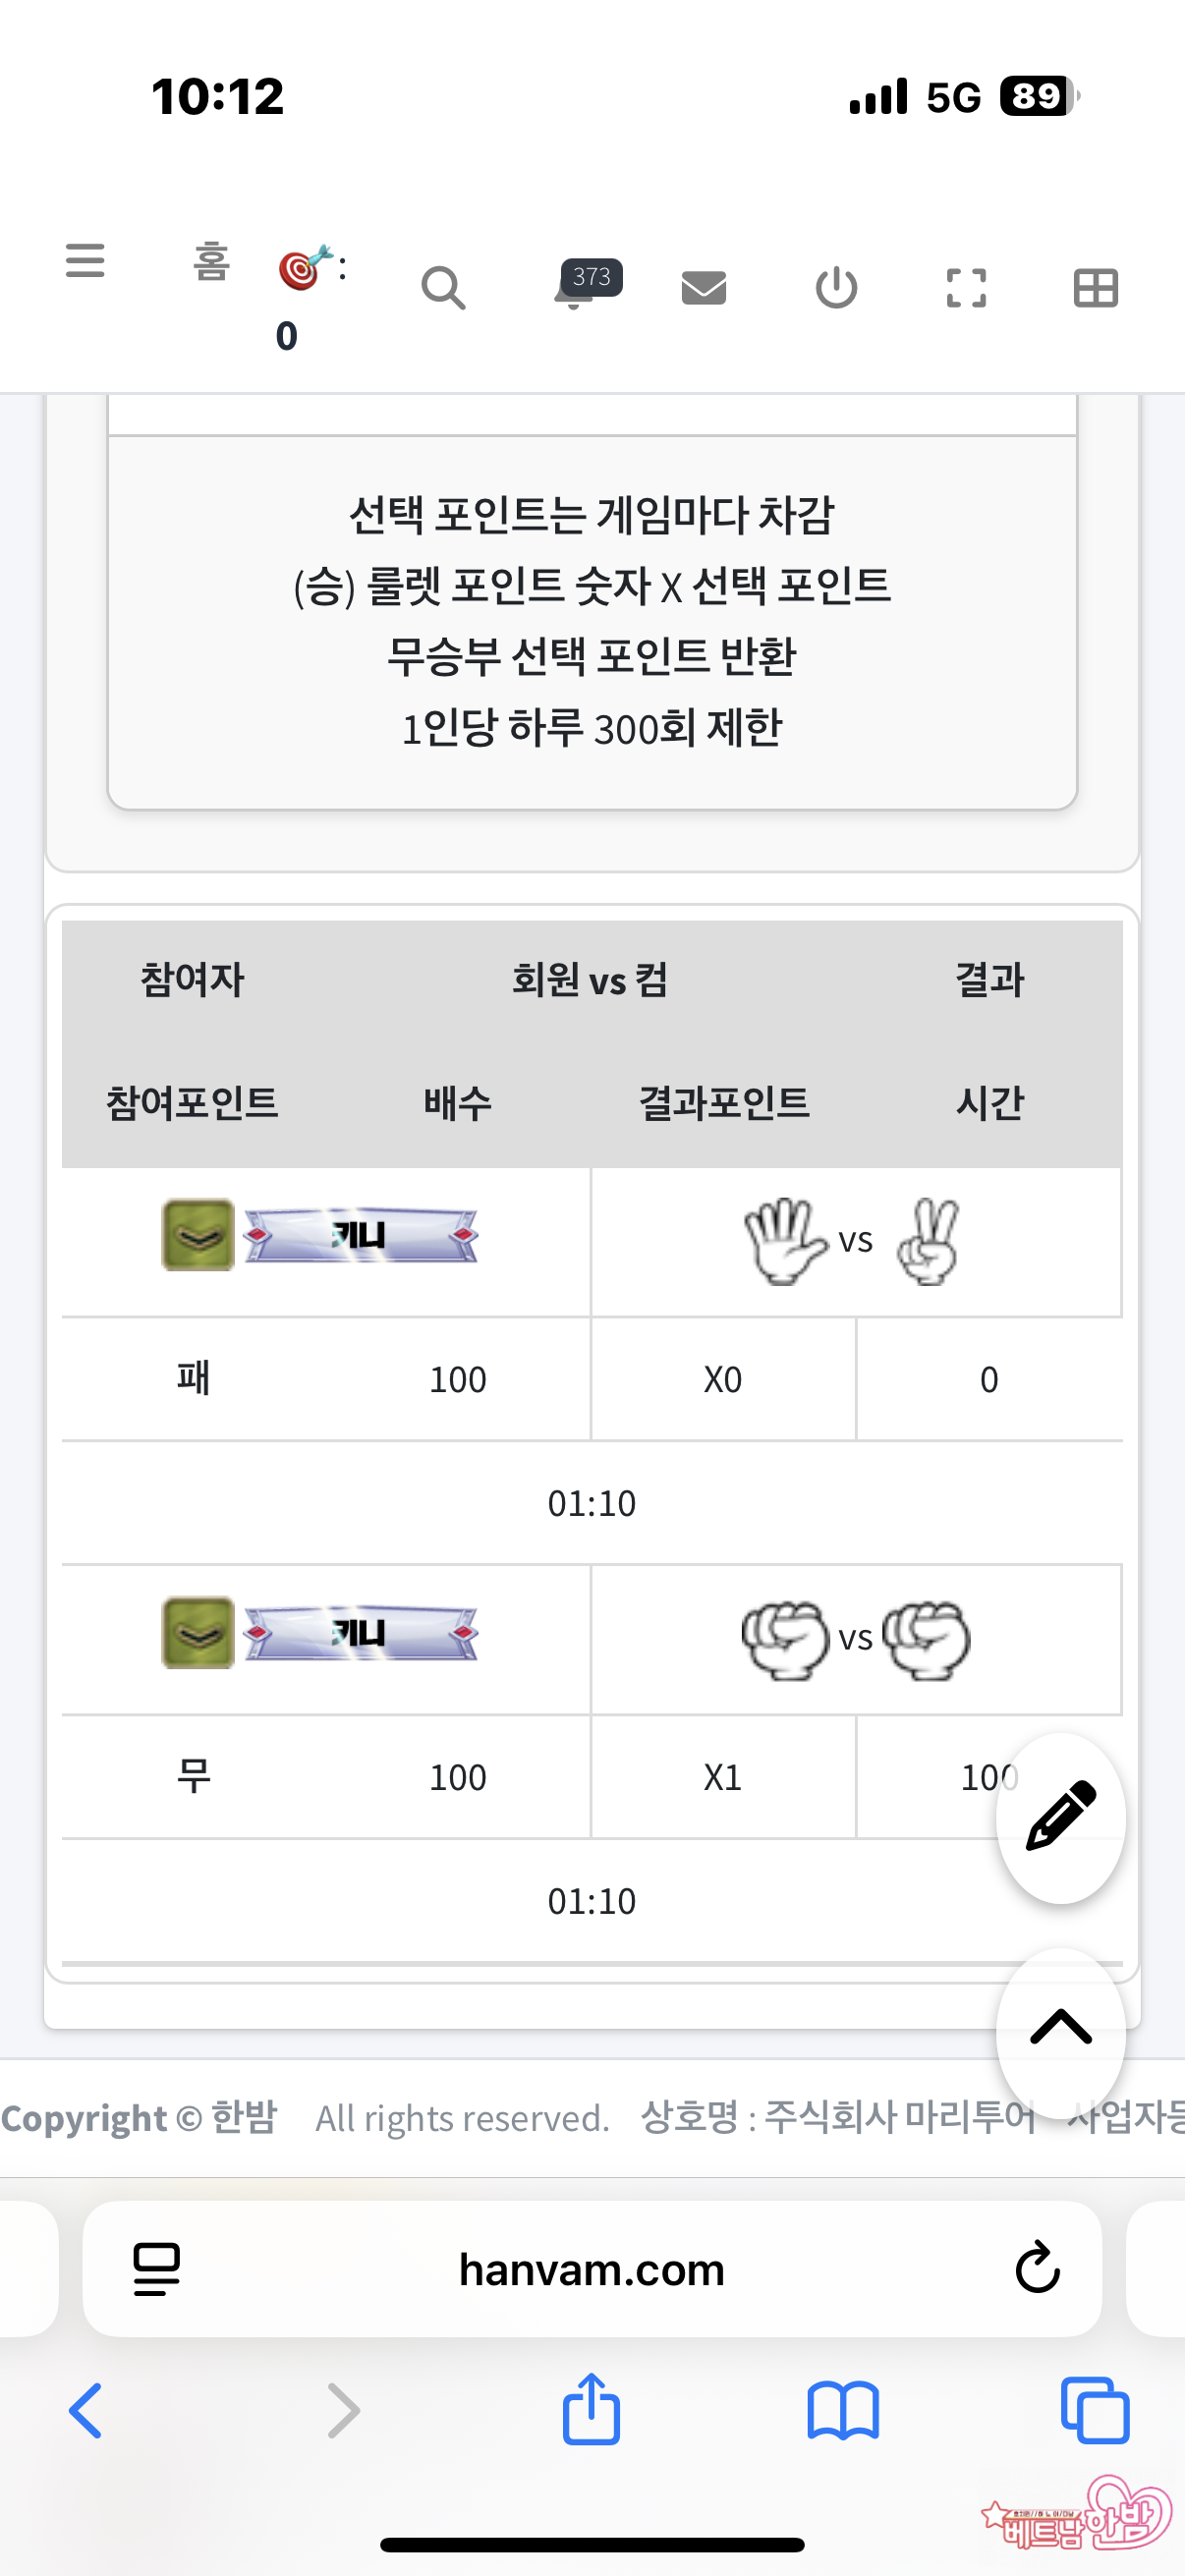Image resolution: width=1185 pixels, height=2576 pixels.
Task: Open the Safari share sheet
Action: pos(592,2409)
